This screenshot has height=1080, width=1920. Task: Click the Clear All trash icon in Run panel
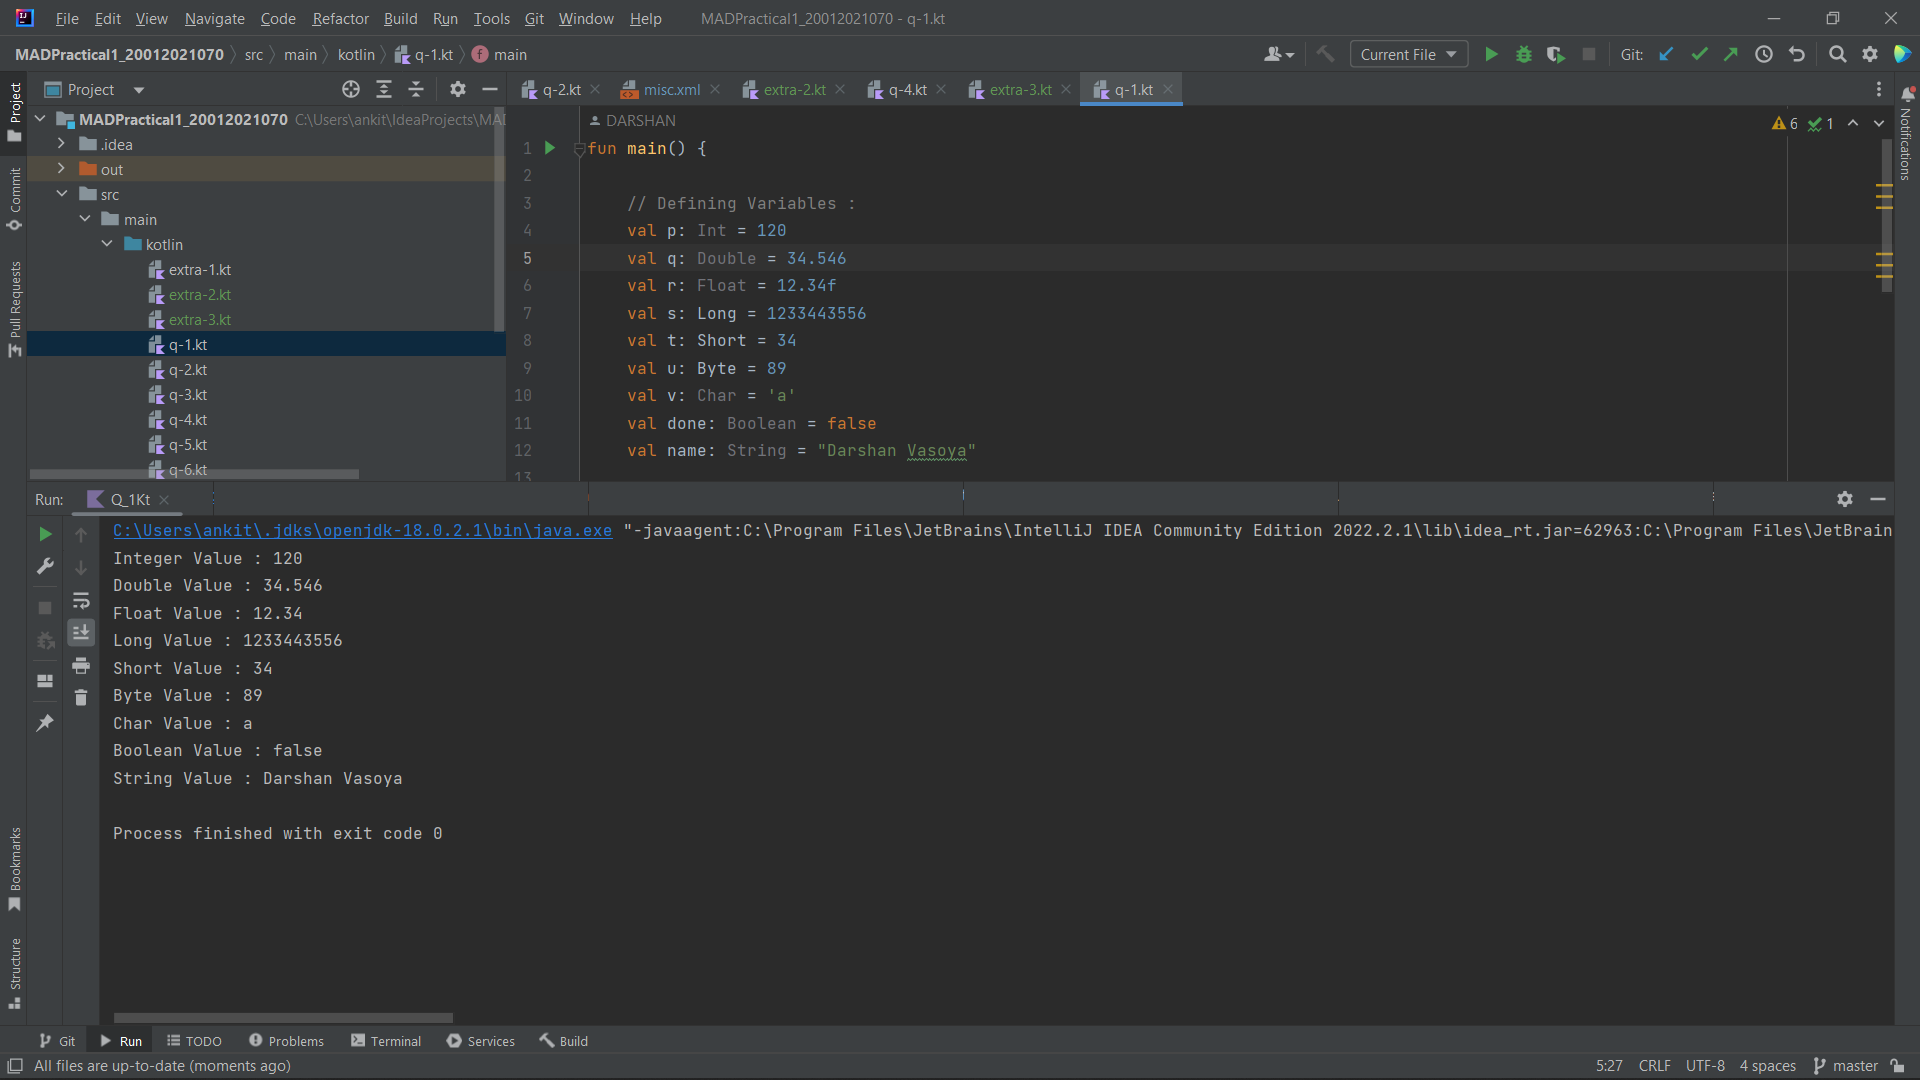(81, 698)
